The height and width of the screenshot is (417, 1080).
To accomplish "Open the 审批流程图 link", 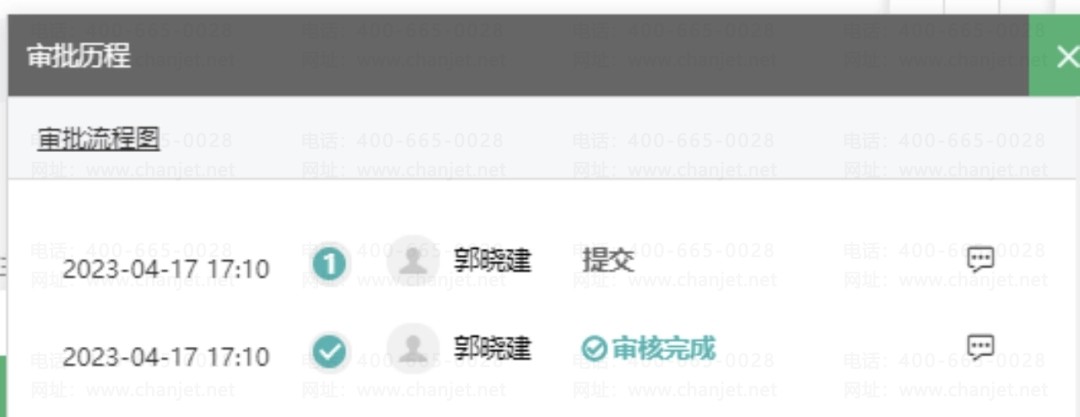I will [98, 139].
